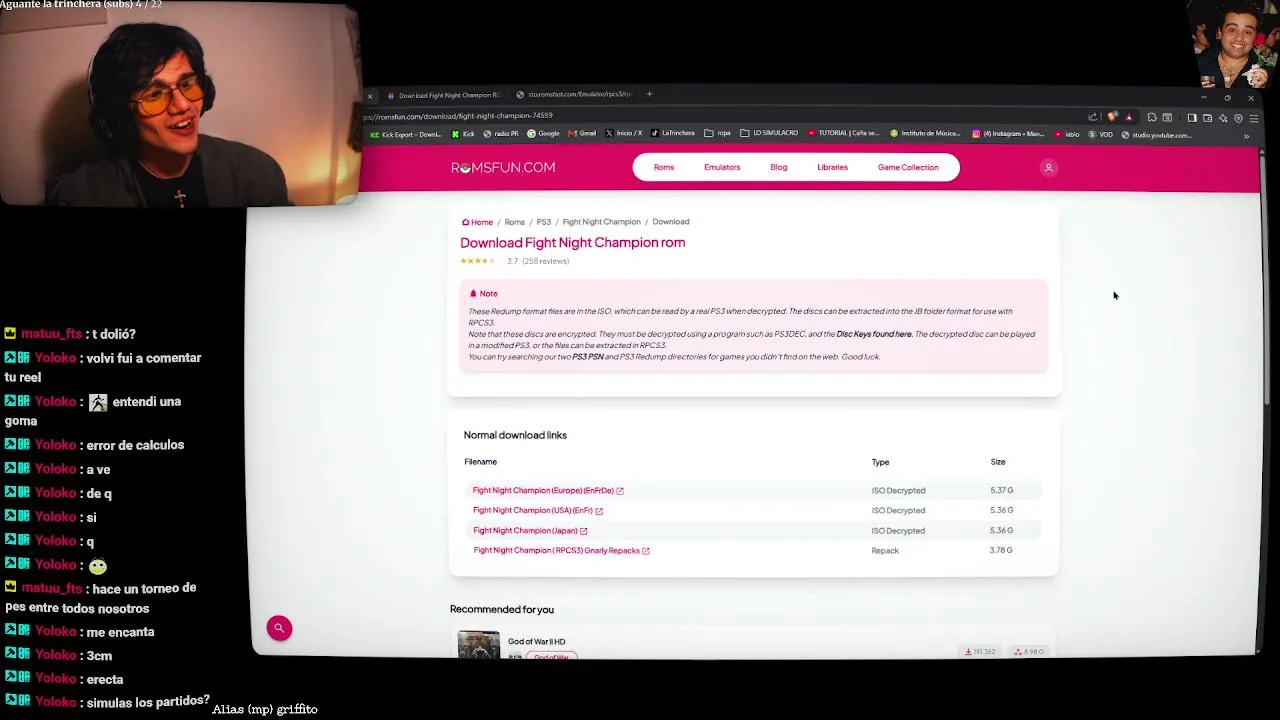Click the Roms breadcrumb link
This screenshot has width=1280, height=720.
click(x=515, y=222)
